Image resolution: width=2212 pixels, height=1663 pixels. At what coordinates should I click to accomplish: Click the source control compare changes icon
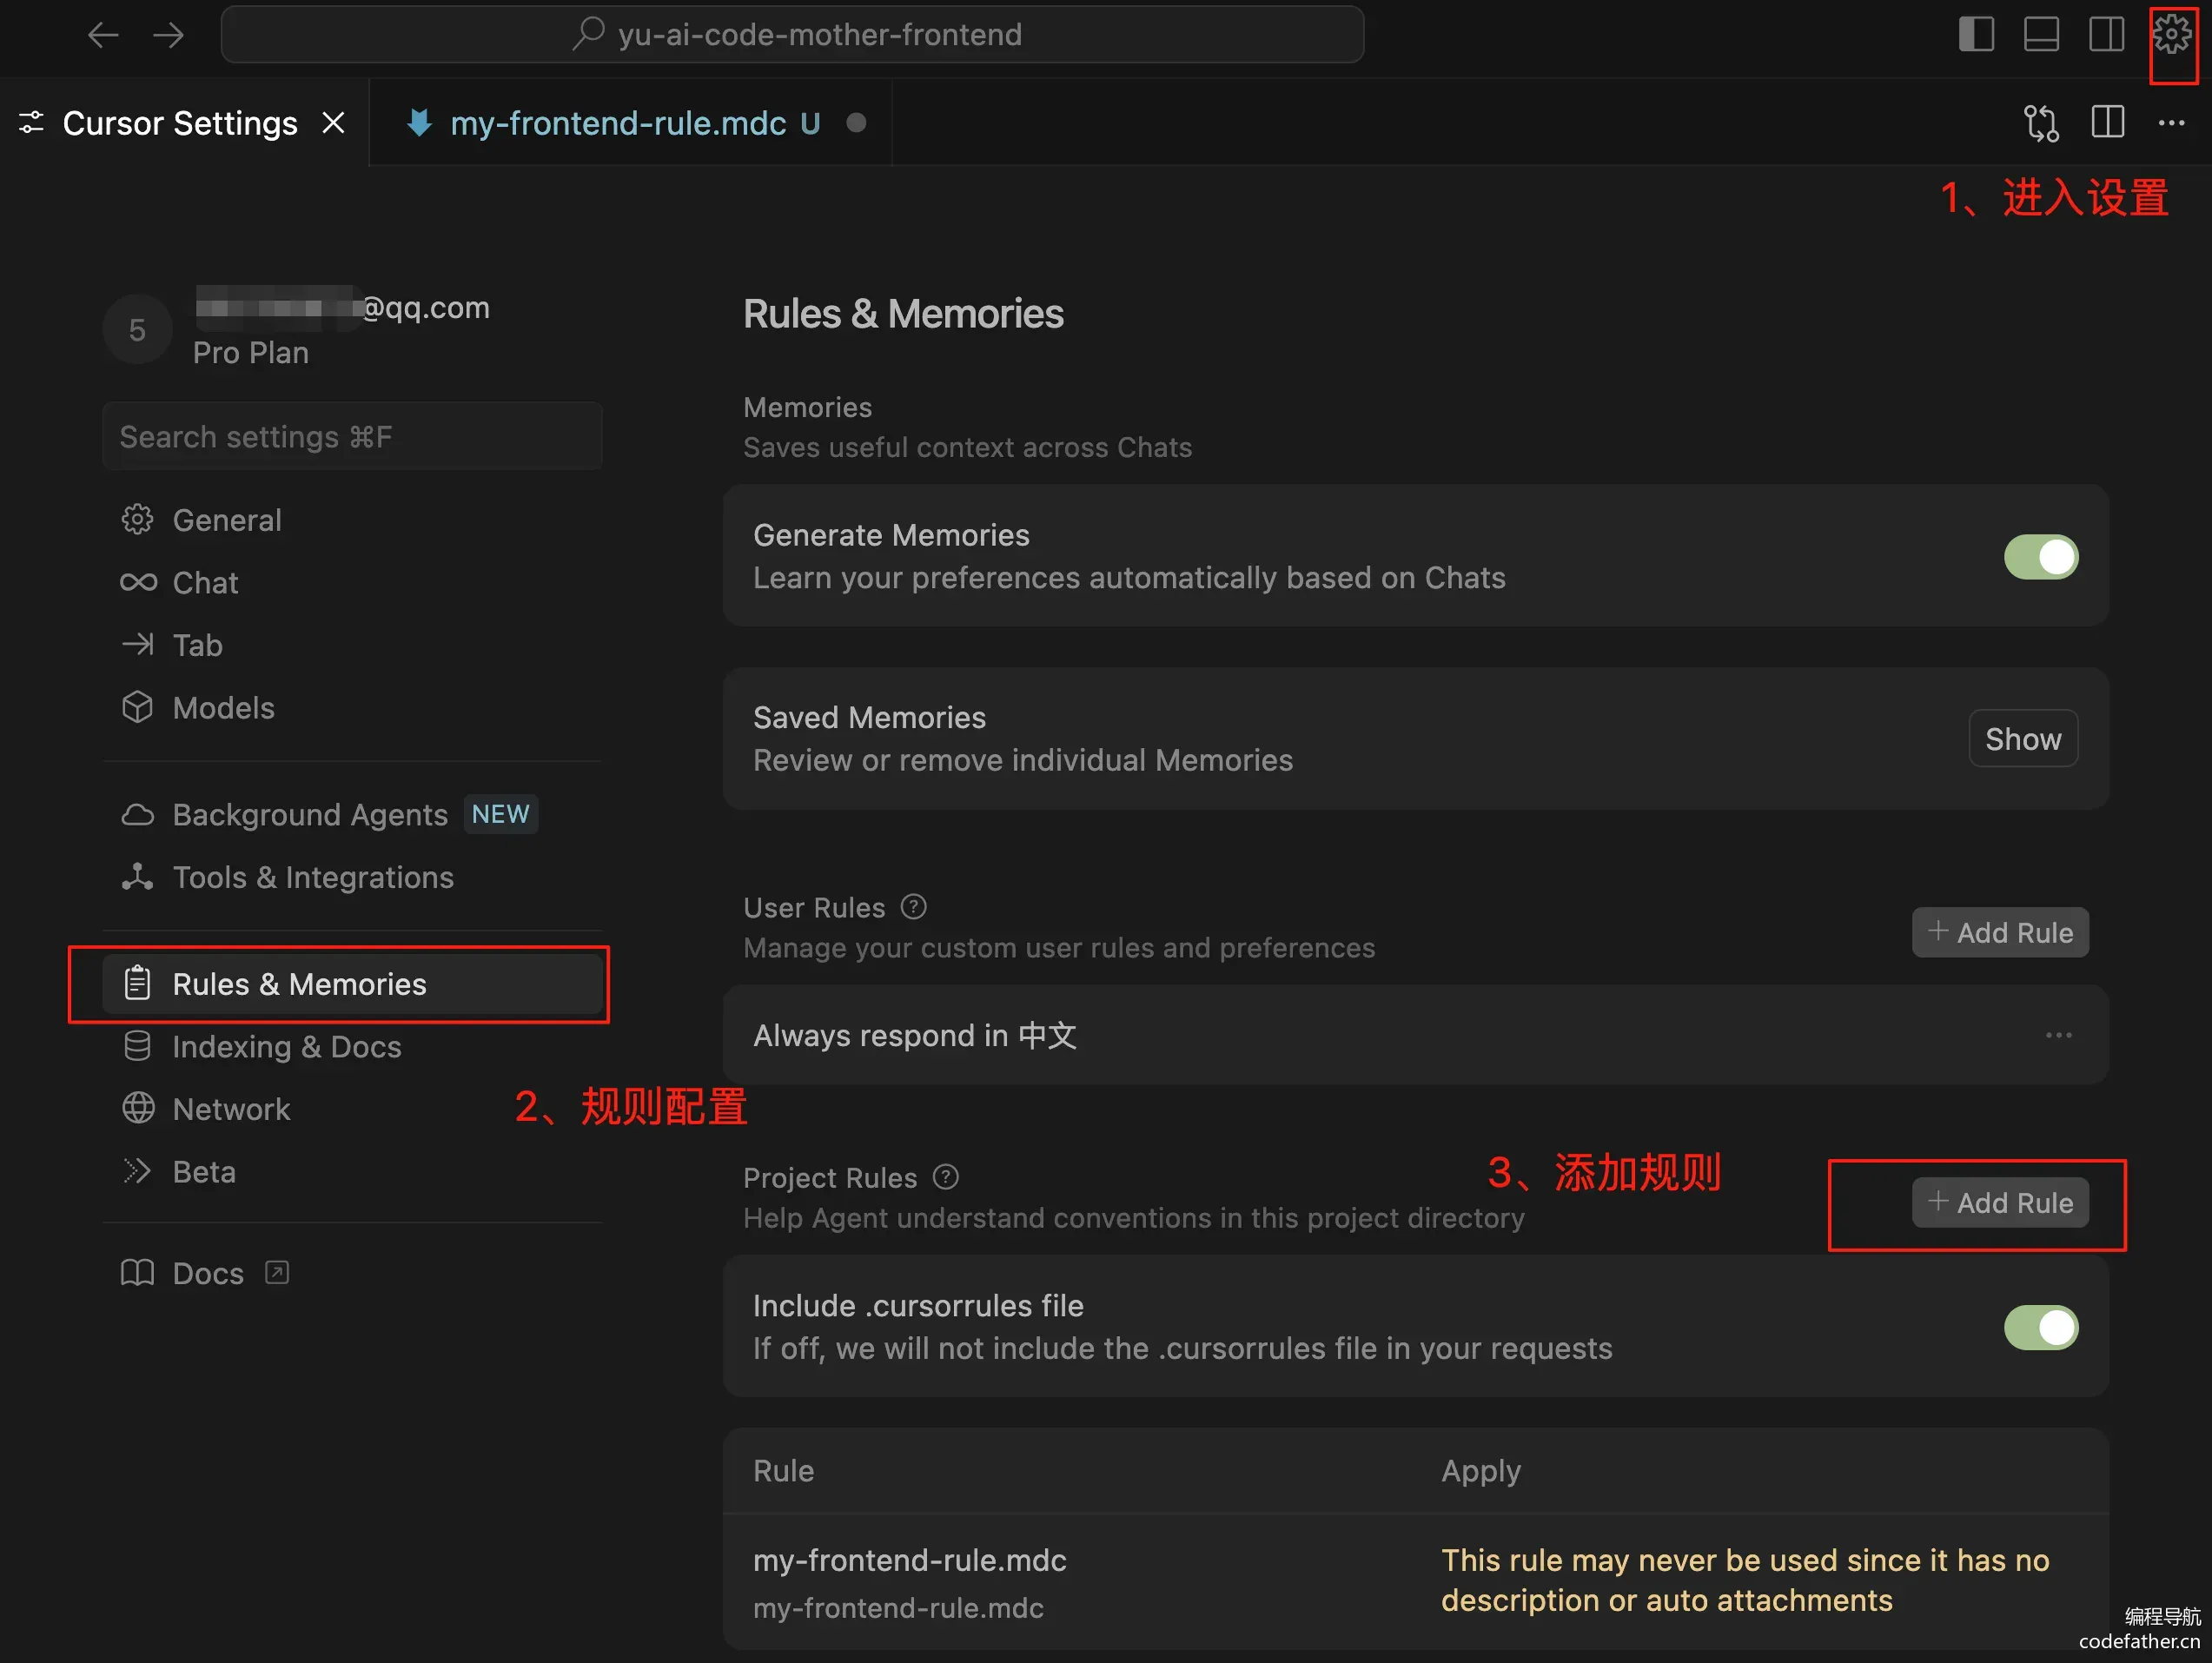pyautogui.click(x=2041, y=123)
